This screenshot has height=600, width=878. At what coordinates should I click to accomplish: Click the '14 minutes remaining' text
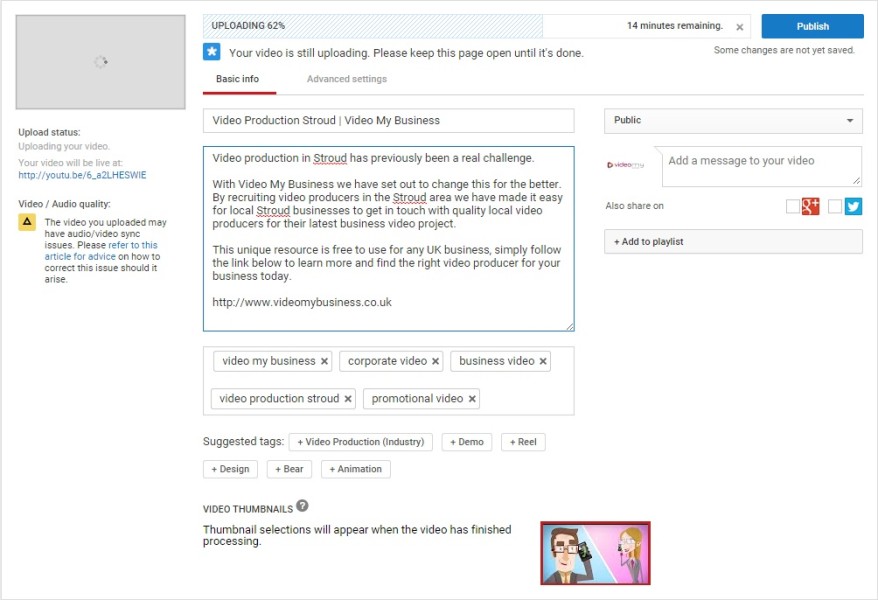click(675, 26)
